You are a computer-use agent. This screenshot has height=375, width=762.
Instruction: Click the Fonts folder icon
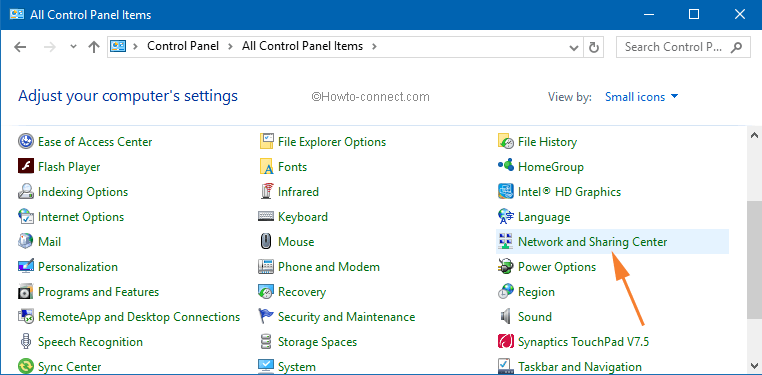click(x=266, y=167)
